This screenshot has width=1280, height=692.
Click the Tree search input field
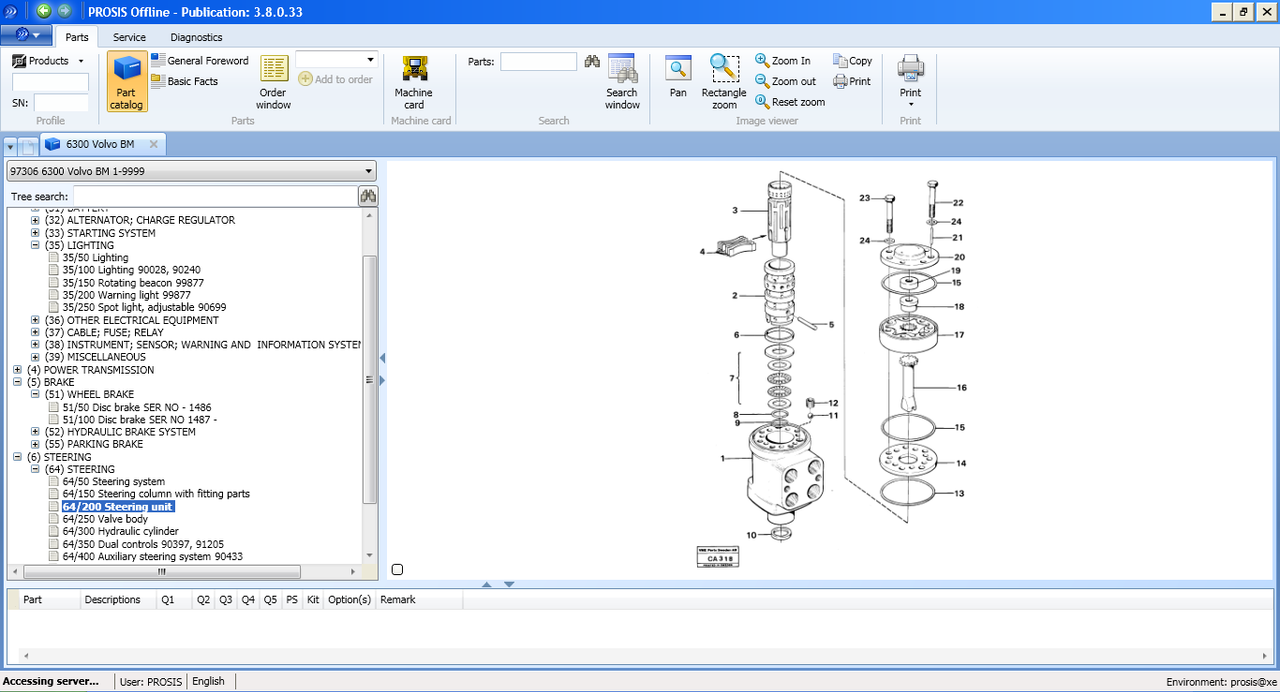point(215,196)
